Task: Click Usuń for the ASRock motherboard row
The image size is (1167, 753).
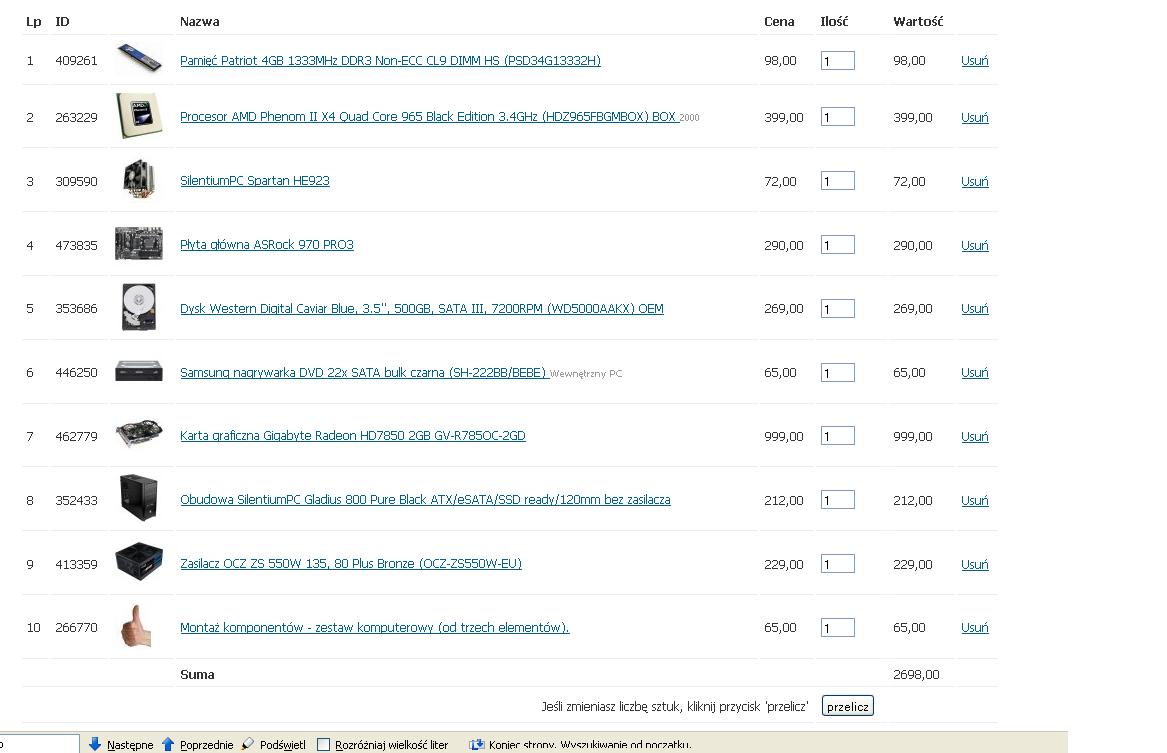Action: (974, 246)
